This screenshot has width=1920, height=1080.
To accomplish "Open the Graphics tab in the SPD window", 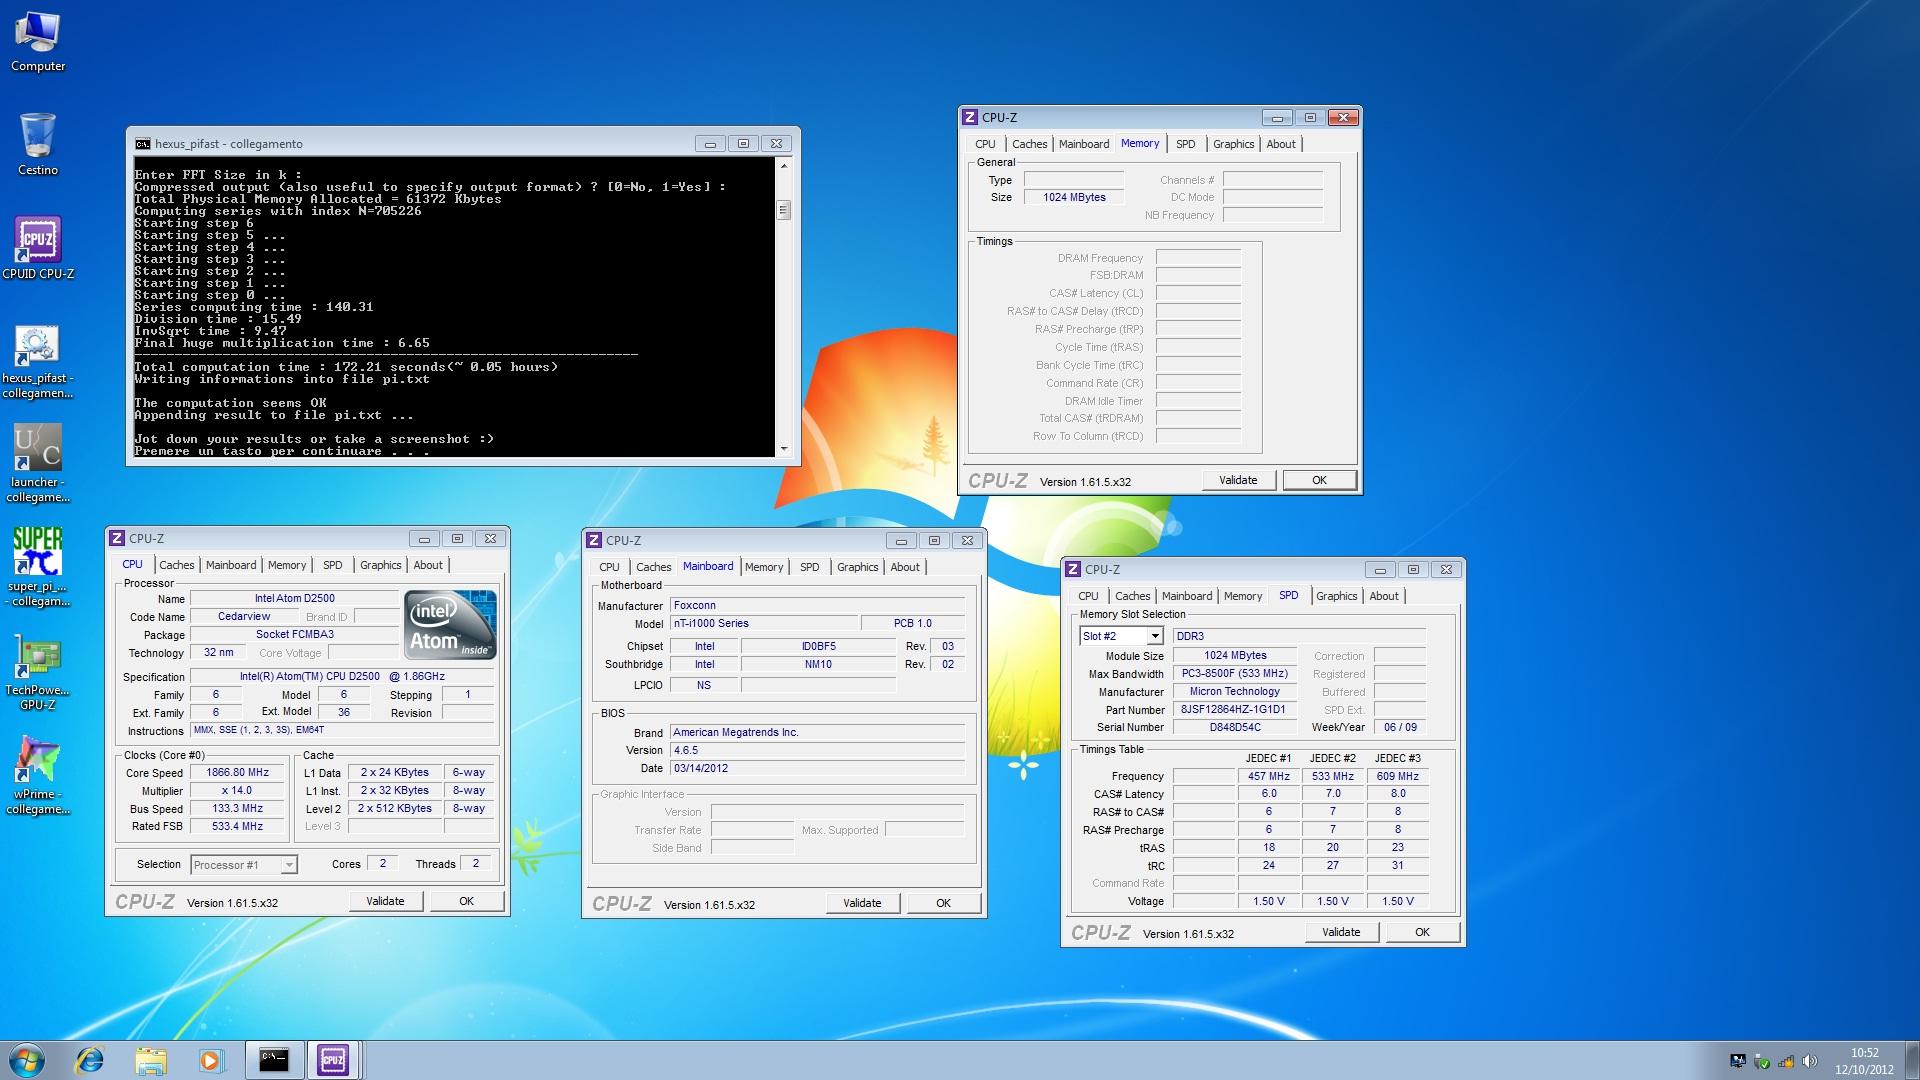I will pos(1337,597).
